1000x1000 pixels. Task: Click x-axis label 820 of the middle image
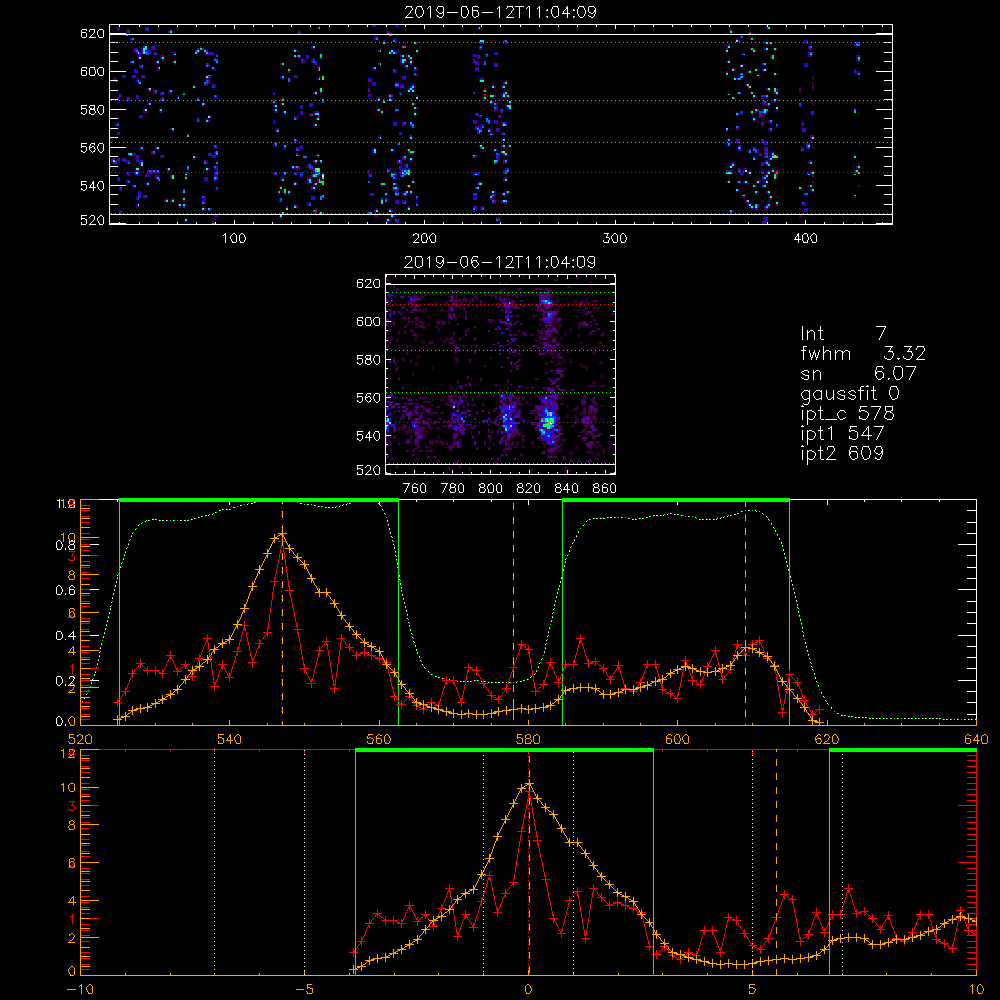click(x=529, y=489)
